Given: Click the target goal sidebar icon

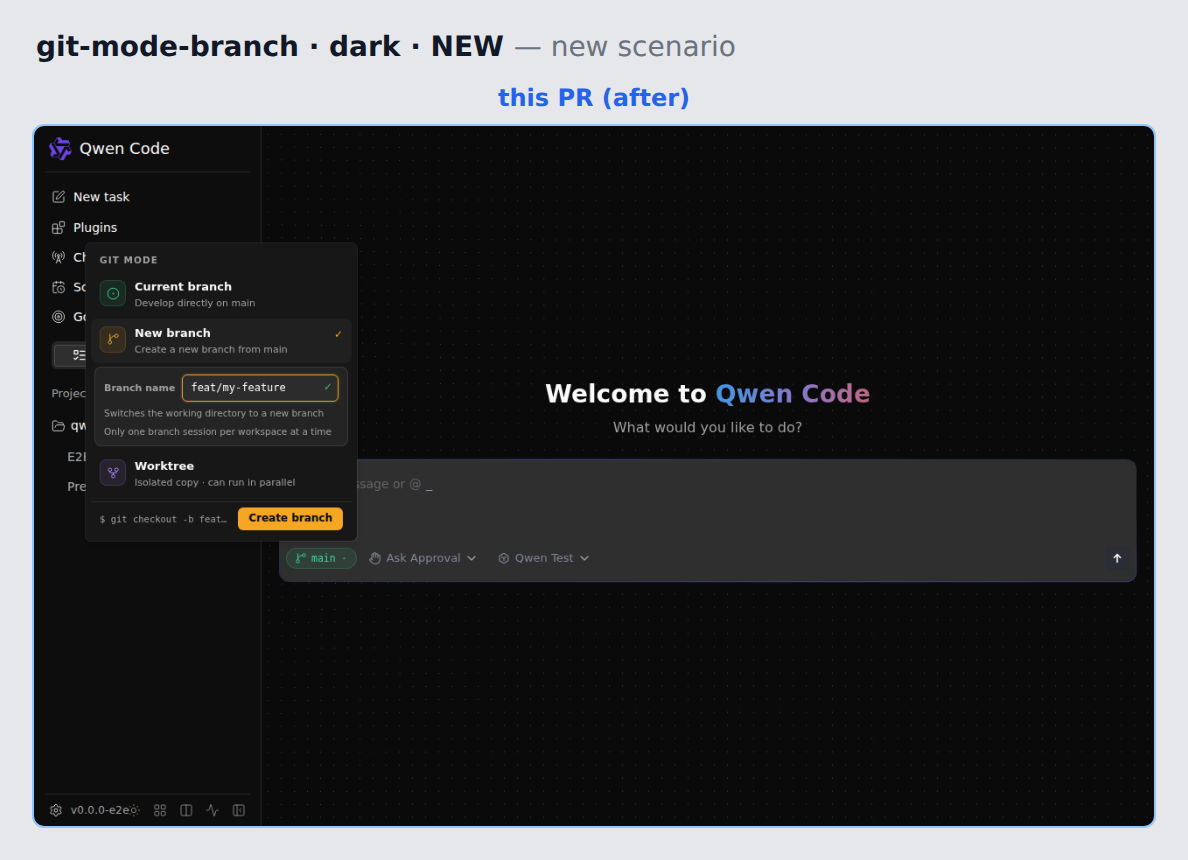Looking at the screenshot, I should 58,317.
